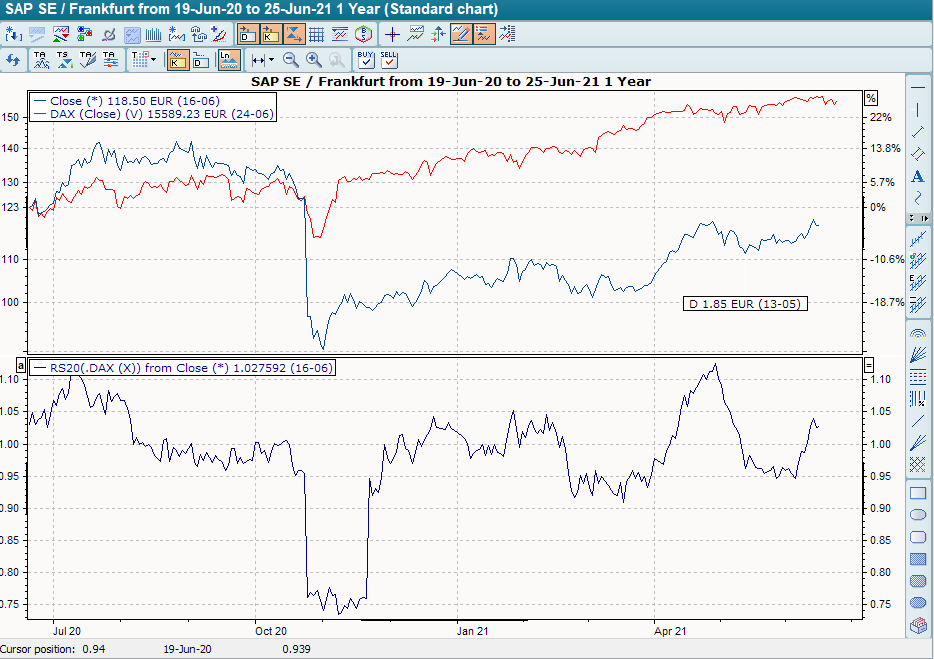This screenshot has height=659, width=934.
Task: Toggle the SELL signals checkbox
Action: point(389,60)
